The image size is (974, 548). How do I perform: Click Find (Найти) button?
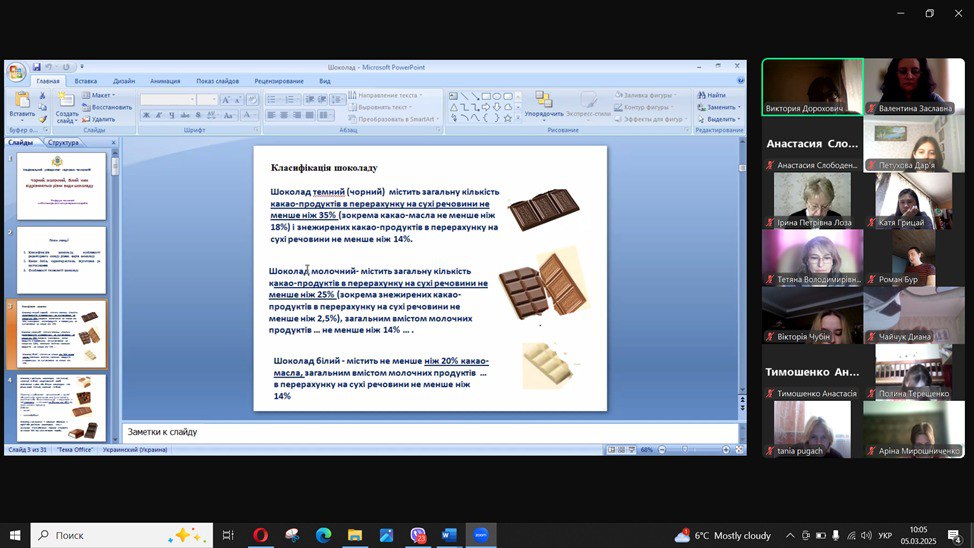711,95
